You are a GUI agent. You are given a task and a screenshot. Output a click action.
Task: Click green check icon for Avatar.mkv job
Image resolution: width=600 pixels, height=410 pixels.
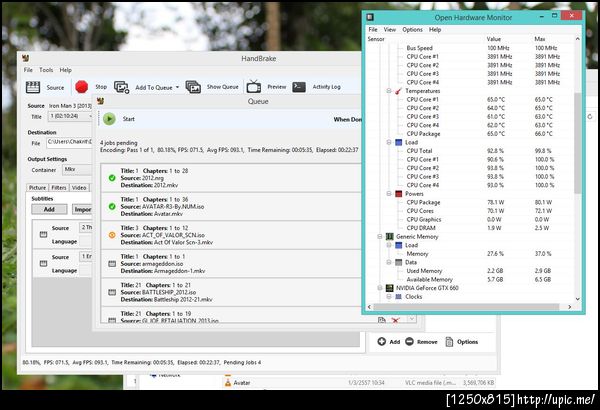click(112, 207)
